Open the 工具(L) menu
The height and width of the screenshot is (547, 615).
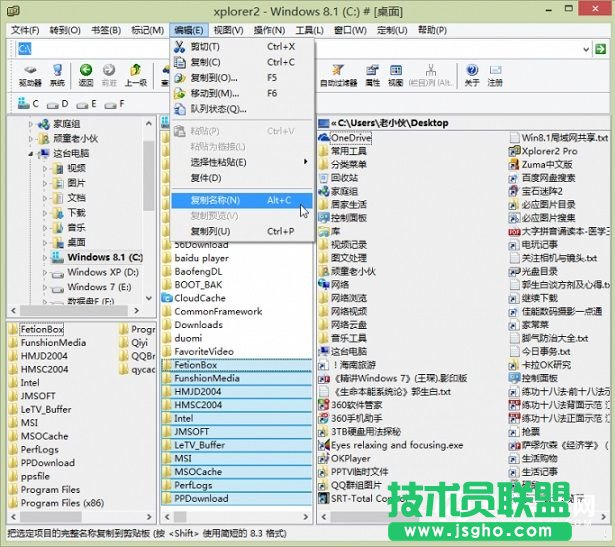click(309, 30)
